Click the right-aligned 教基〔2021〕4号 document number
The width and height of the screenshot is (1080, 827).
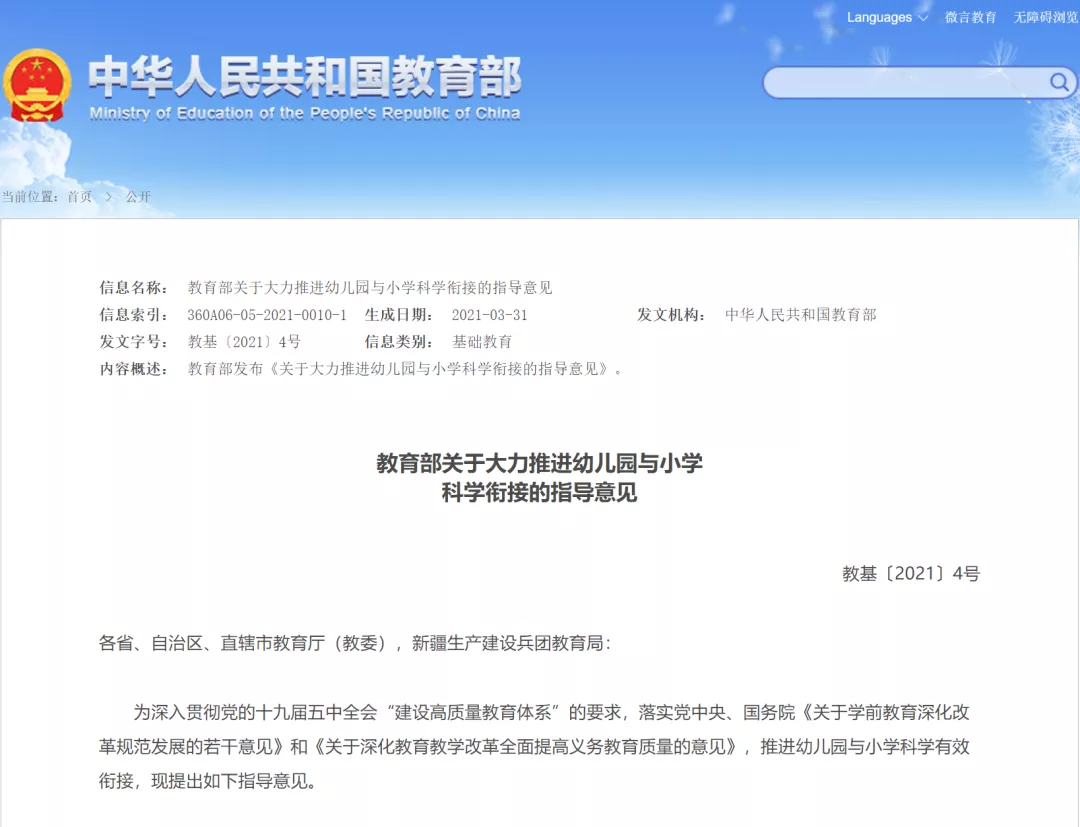coord(910,573)
